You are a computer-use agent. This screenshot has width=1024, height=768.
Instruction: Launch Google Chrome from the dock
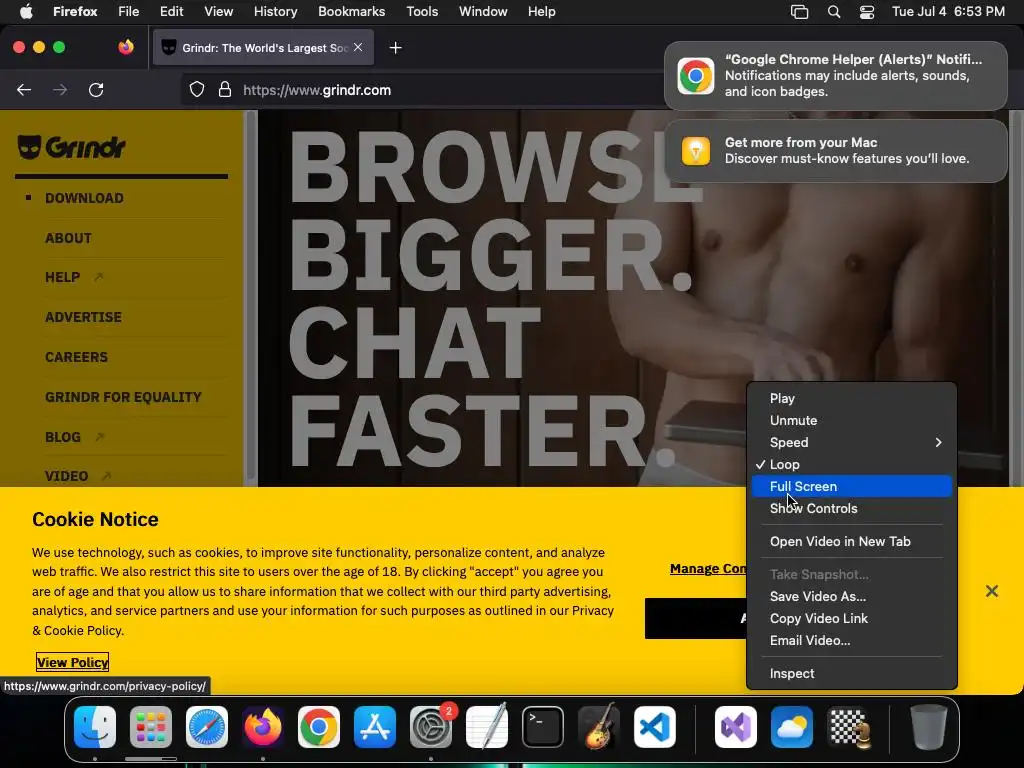click(319, 727)
